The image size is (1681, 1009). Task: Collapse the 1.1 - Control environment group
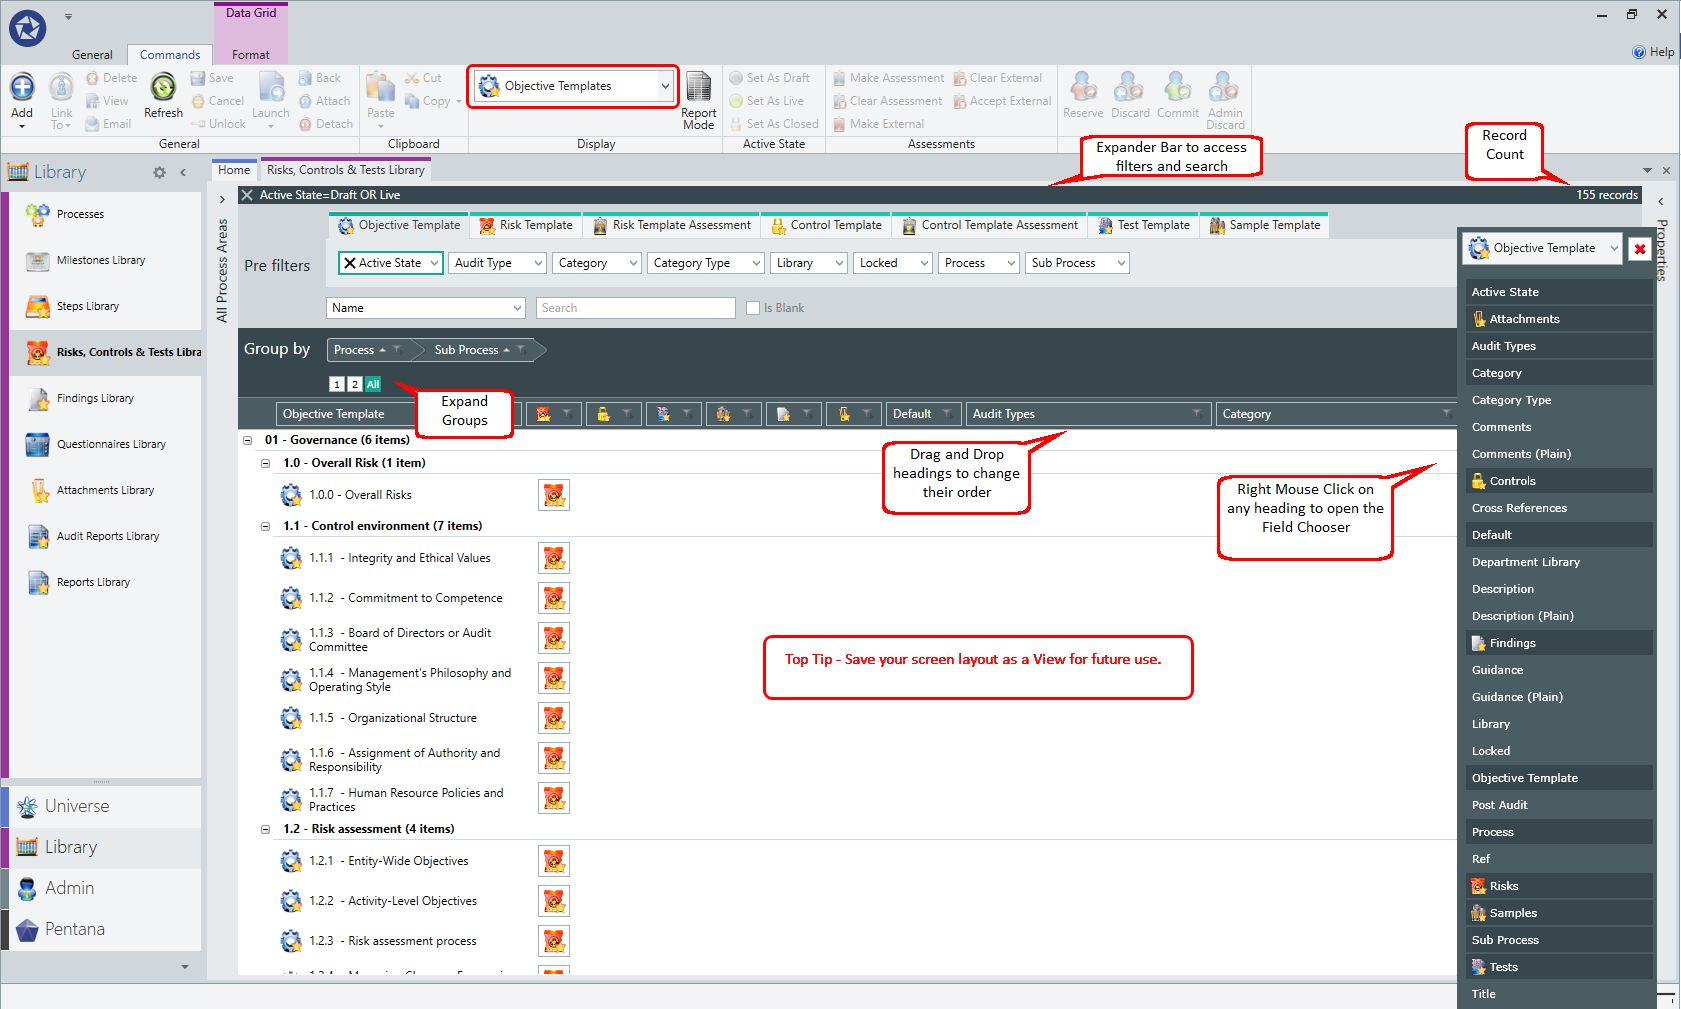click(266, 526)
